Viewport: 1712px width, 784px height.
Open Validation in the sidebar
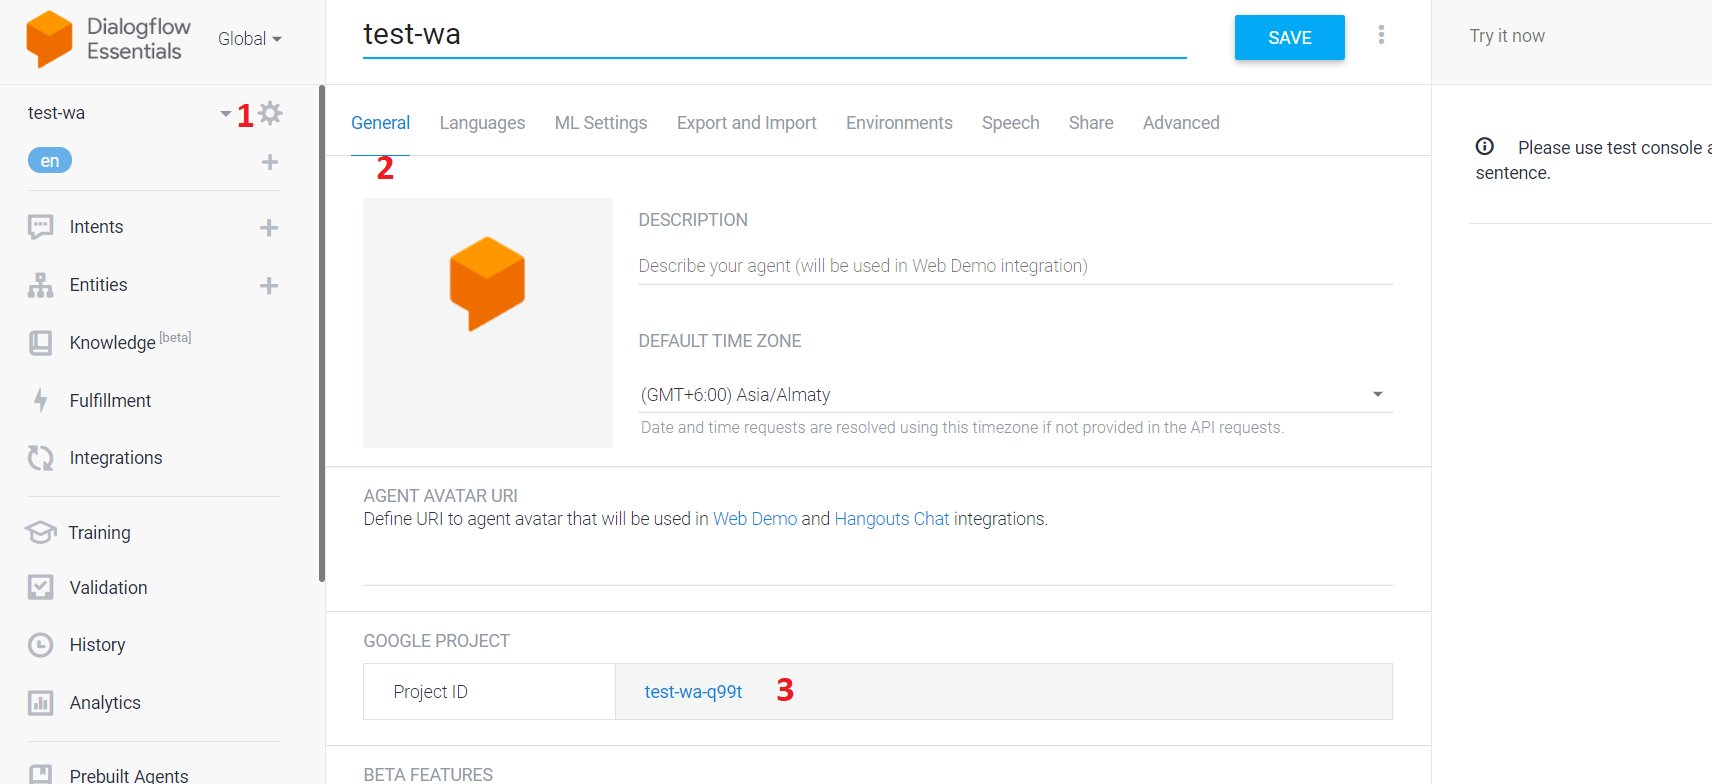click(108, 588)
